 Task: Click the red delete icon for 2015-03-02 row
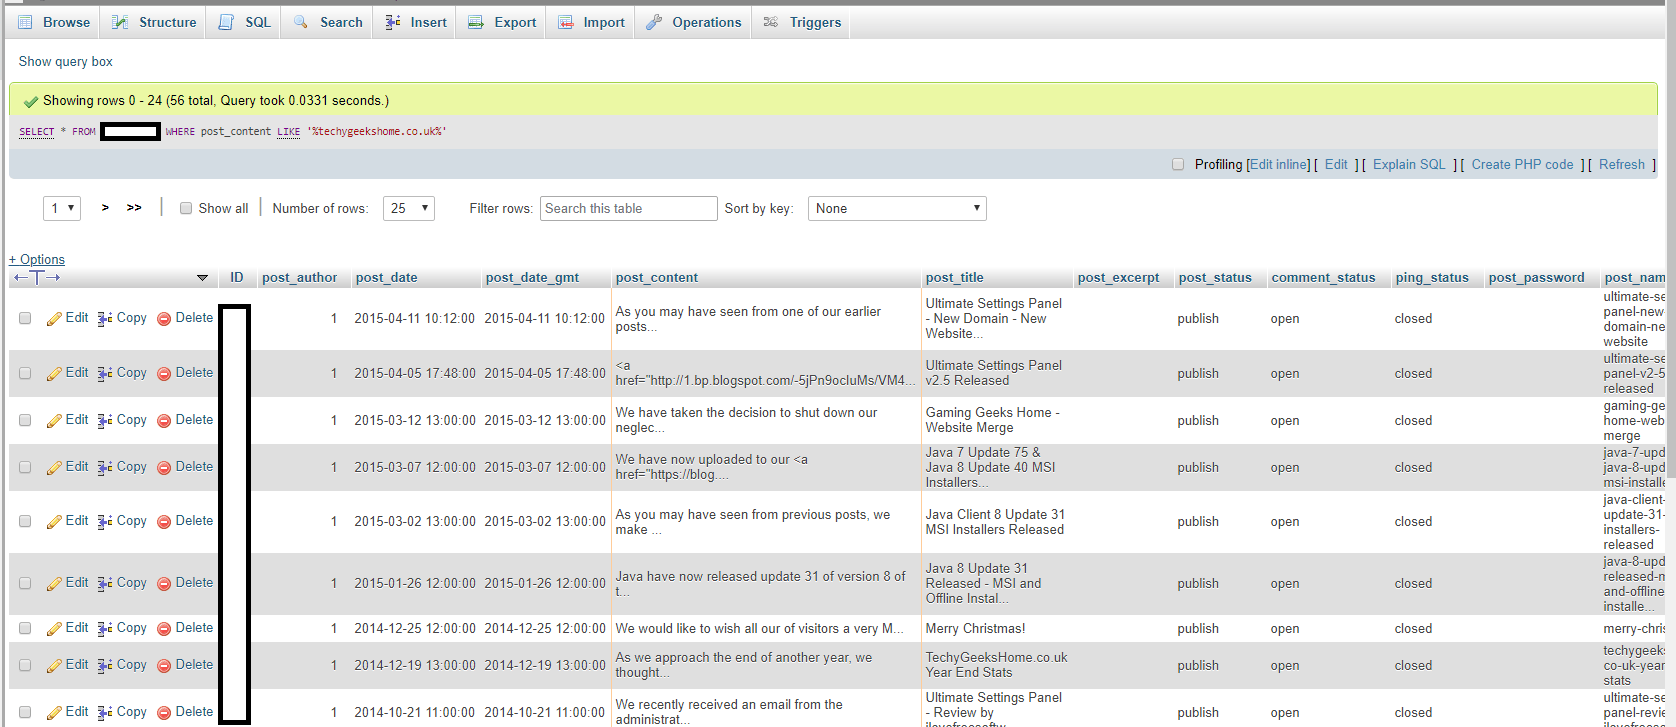[164, 522]
